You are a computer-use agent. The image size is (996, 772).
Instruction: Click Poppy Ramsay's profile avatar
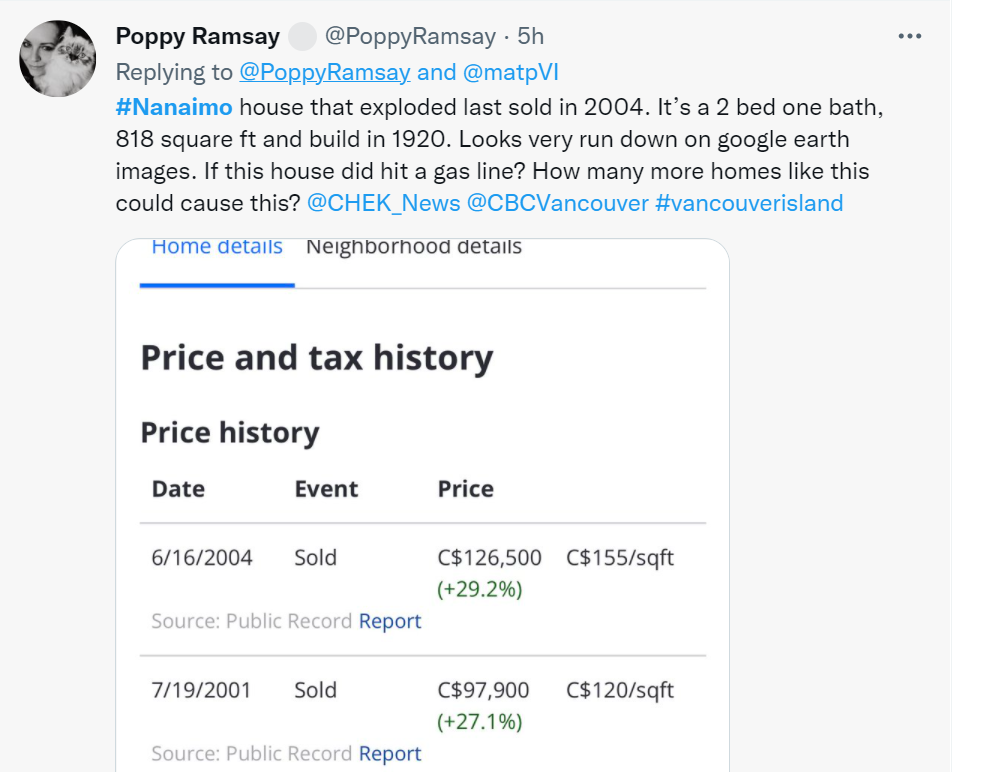click(58, 59)
